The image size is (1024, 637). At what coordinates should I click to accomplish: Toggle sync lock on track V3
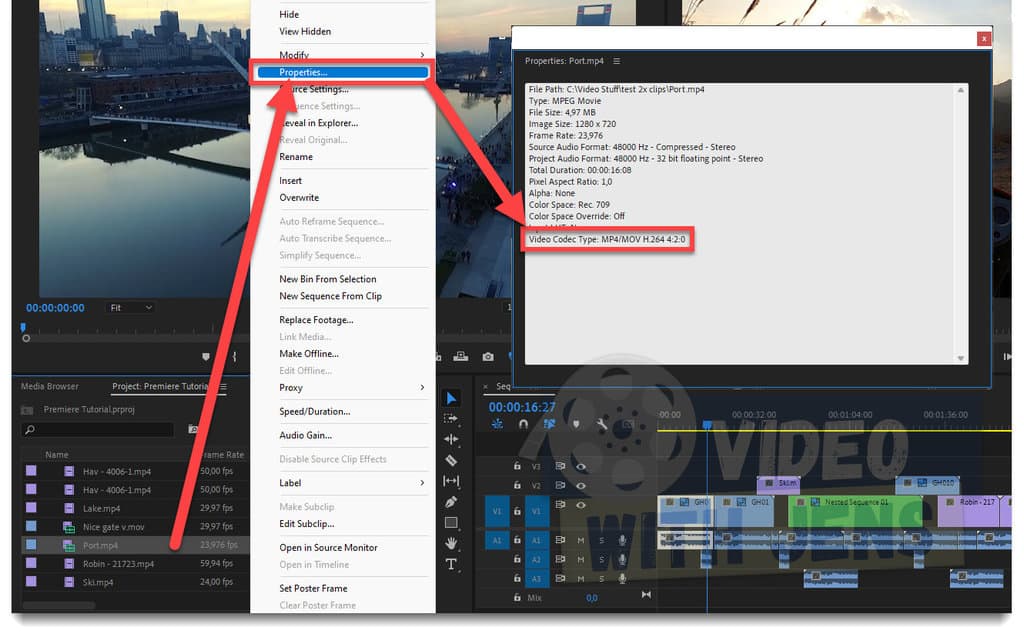pos(560,466)
